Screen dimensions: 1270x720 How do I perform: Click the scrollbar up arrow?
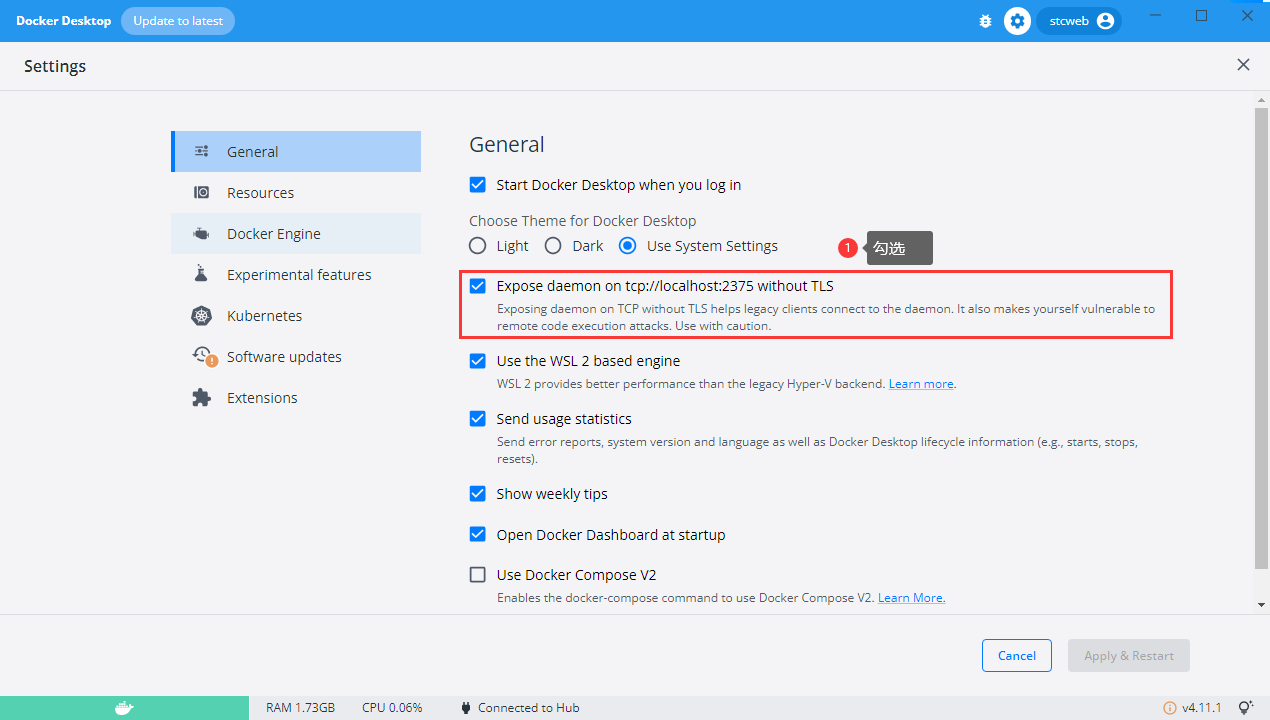pos(1261,98)
